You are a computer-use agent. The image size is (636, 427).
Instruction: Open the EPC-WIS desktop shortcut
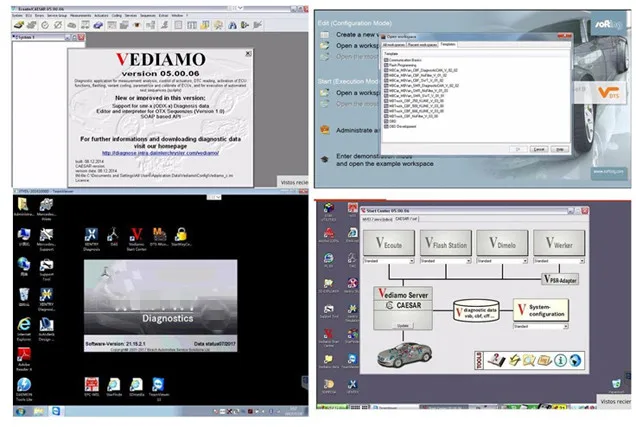pyautogui.click(x=92, y=386)
